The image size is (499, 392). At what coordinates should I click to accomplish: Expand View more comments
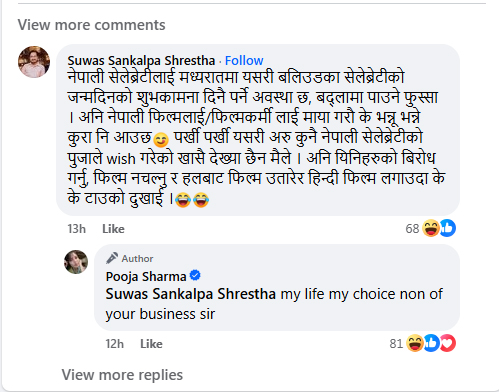91,25
